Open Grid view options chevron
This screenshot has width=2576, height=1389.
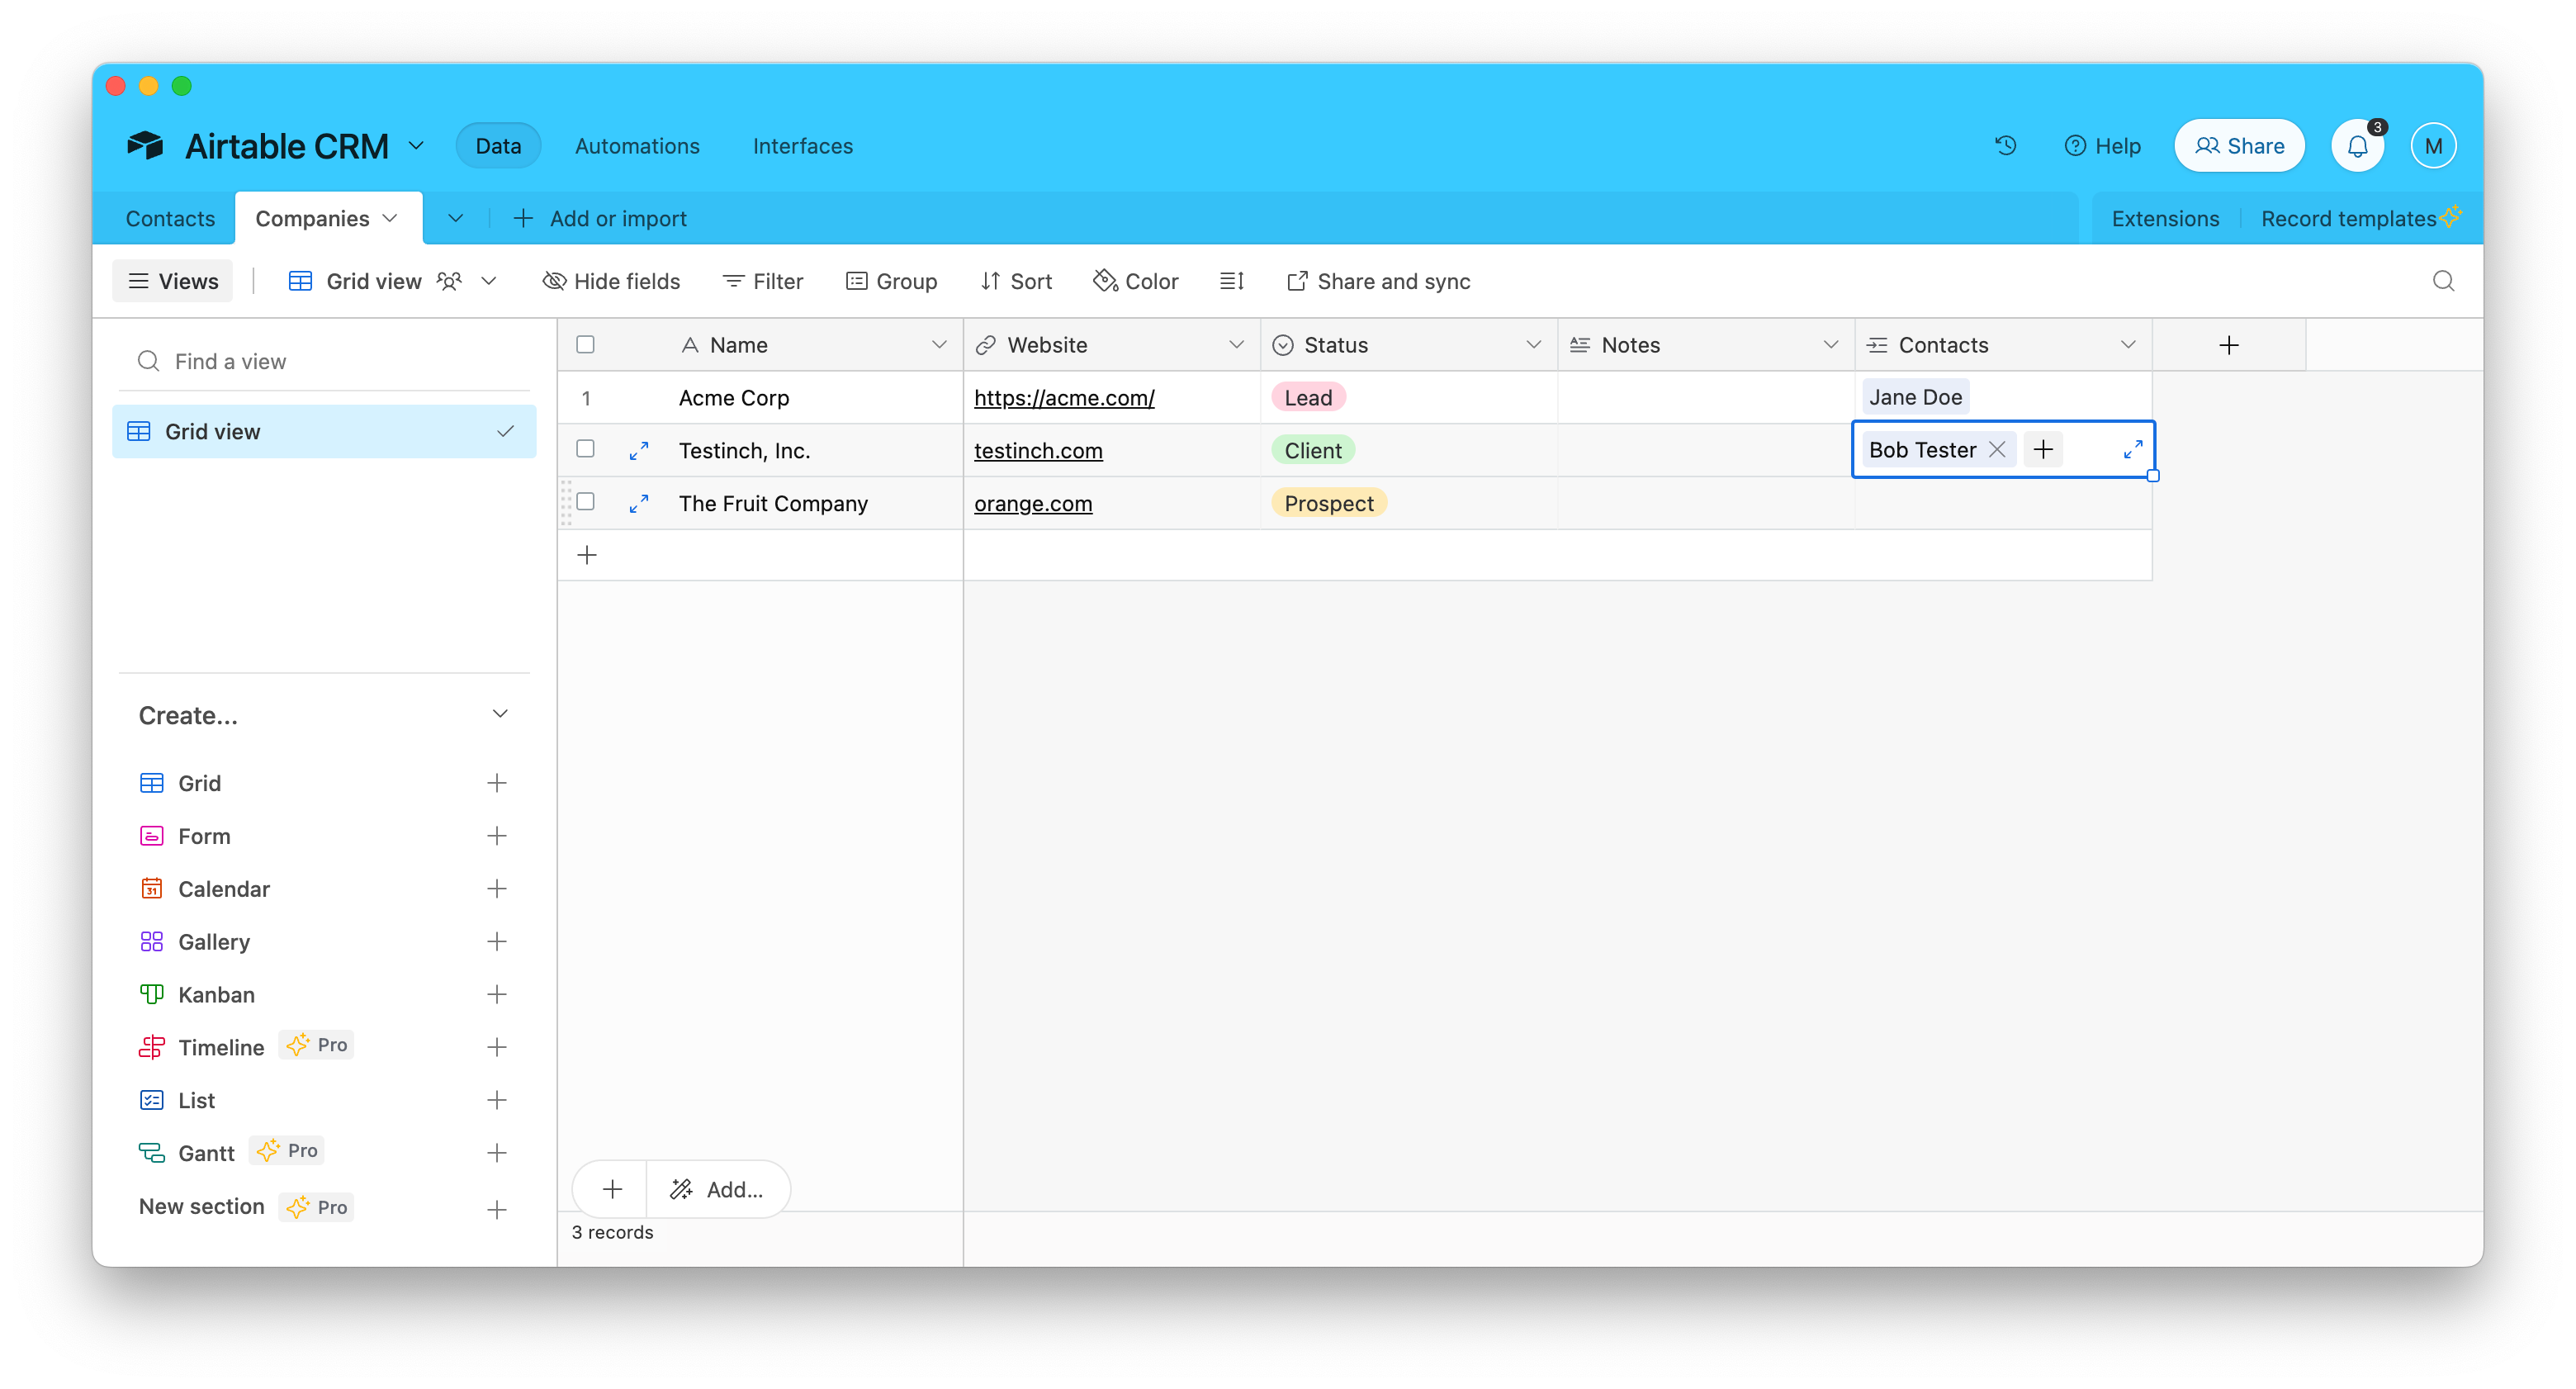click(488, 281)
